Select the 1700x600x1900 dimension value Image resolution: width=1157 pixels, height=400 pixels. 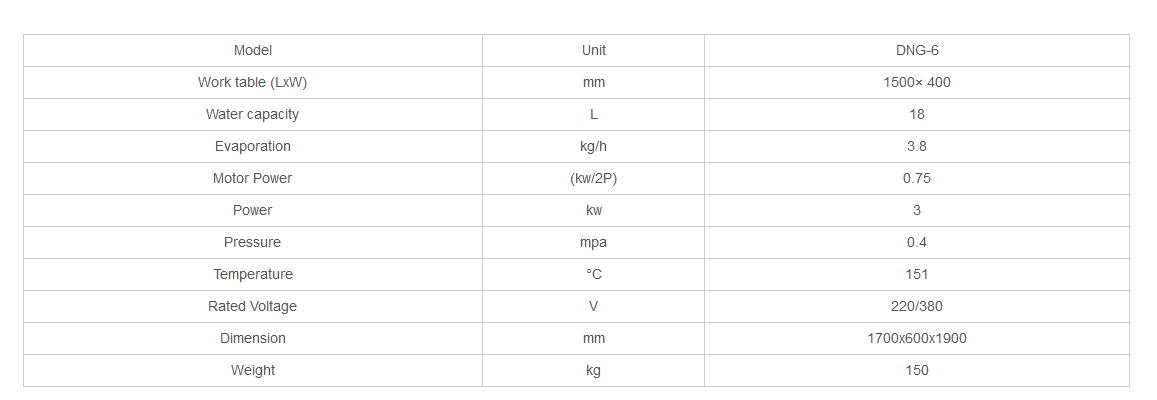pyautogui.click(x=917, y=339)
